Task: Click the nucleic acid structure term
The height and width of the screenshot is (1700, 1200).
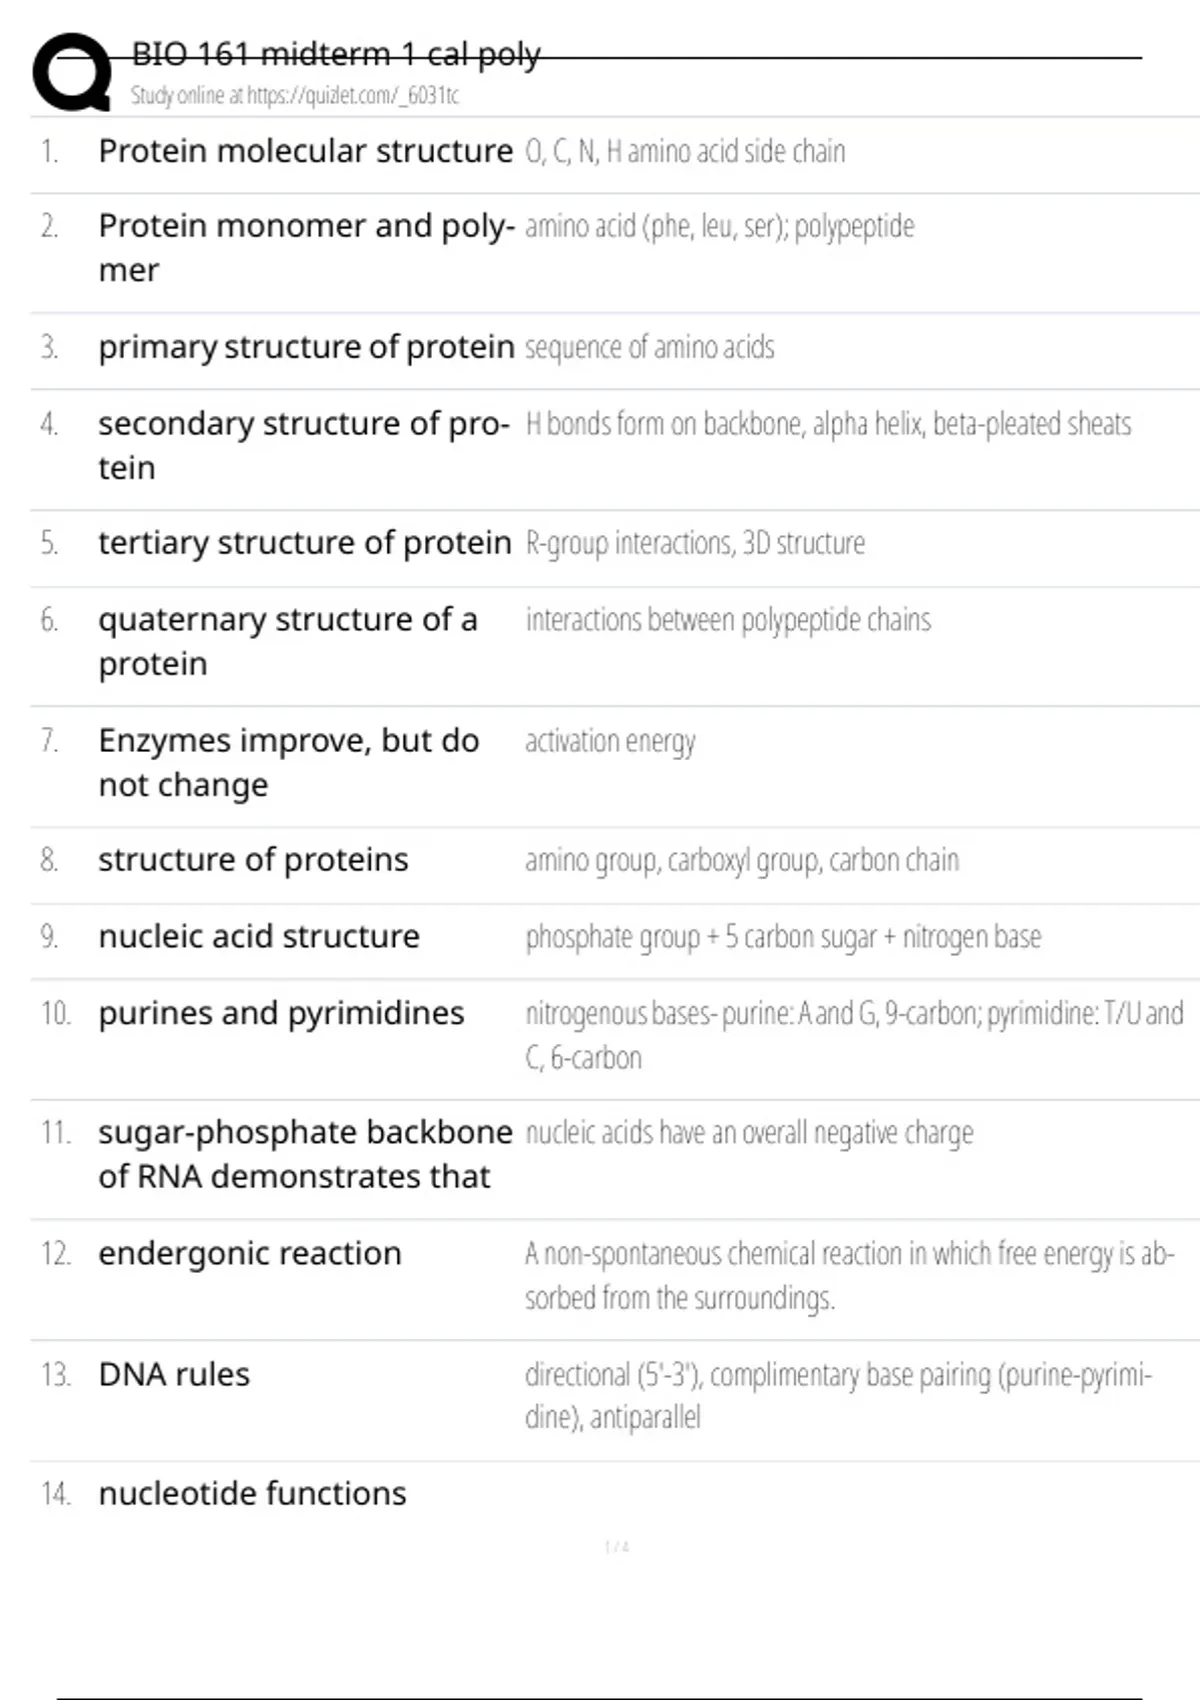Action: (x=259, y=937)
